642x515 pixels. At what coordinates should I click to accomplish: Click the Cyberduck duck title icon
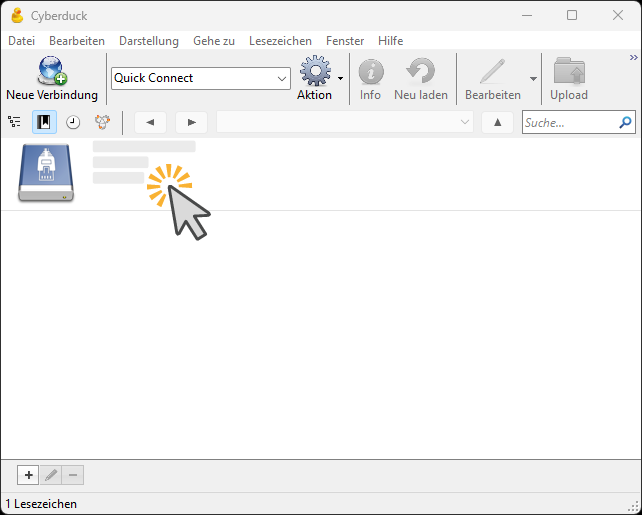(17, 16)
